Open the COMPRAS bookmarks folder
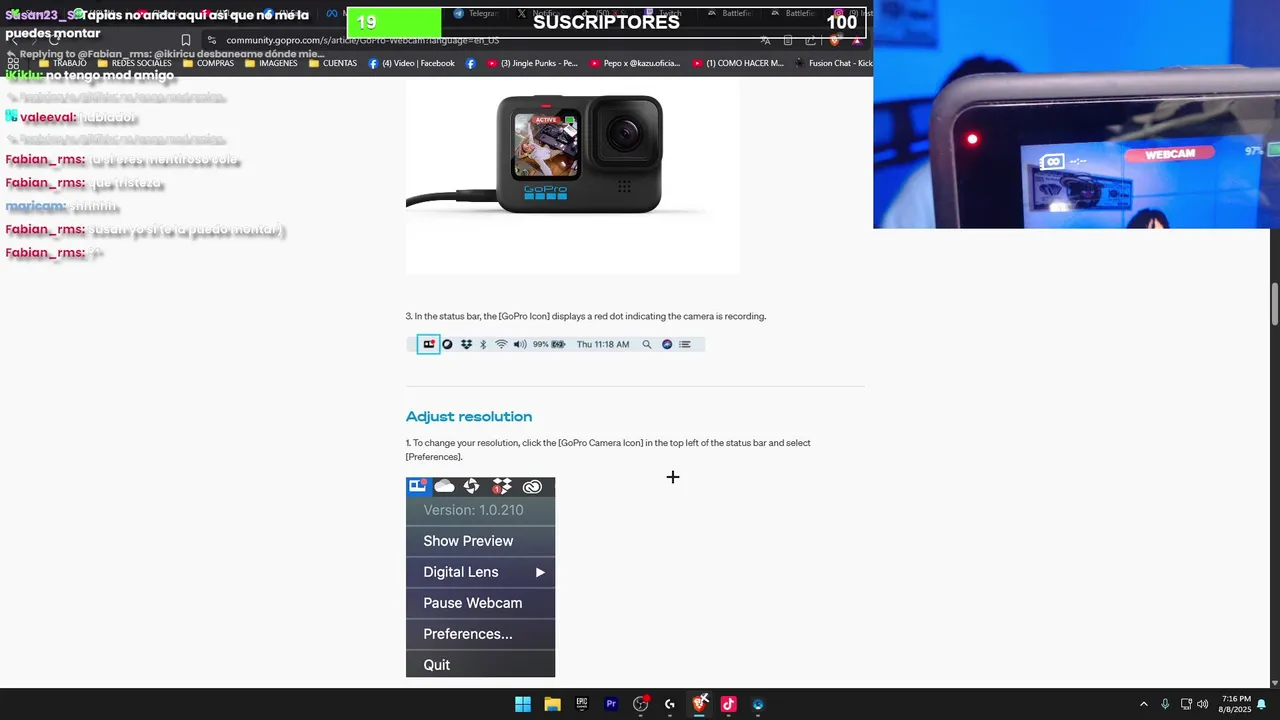The width and height of the screenshot is (1280, 720). tap(208, 63)
